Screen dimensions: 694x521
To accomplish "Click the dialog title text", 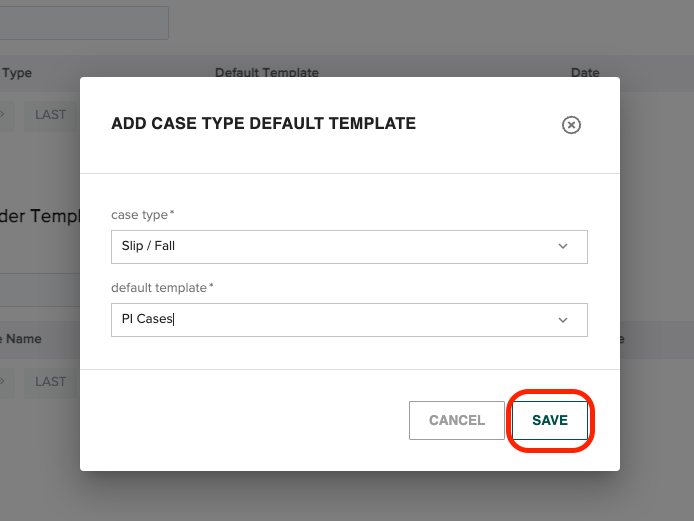I will (263, 124).
